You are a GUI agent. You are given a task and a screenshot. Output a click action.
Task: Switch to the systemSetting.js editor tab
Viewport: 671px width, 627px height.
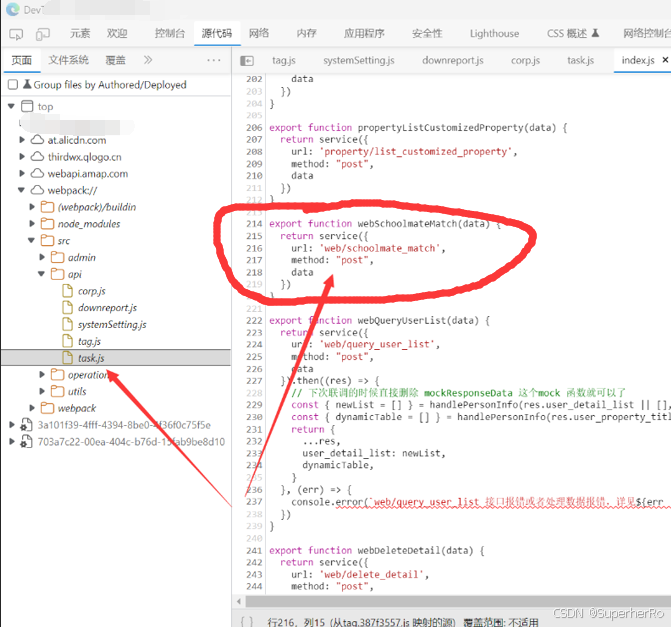[359, 60]
